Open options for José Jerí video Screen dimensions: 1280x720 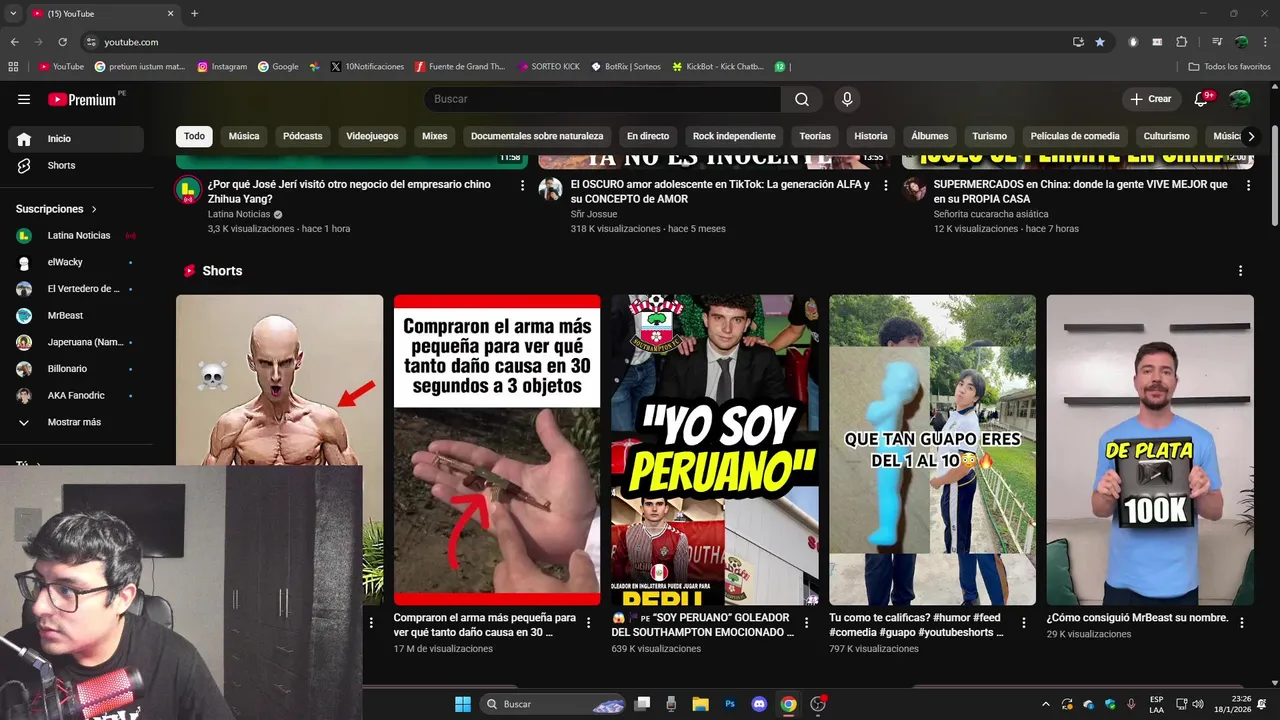tap(522, 185)
